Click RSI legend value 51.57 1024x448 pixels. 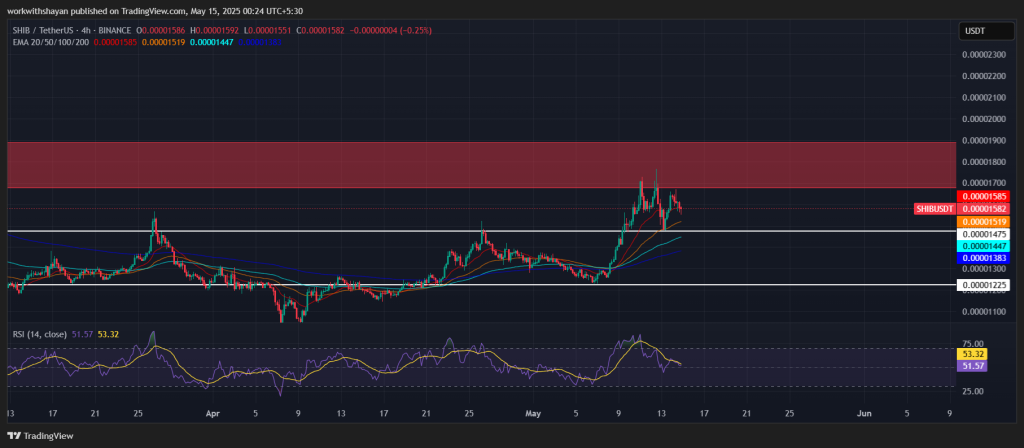pyautogui.click(x=80, y=334)
